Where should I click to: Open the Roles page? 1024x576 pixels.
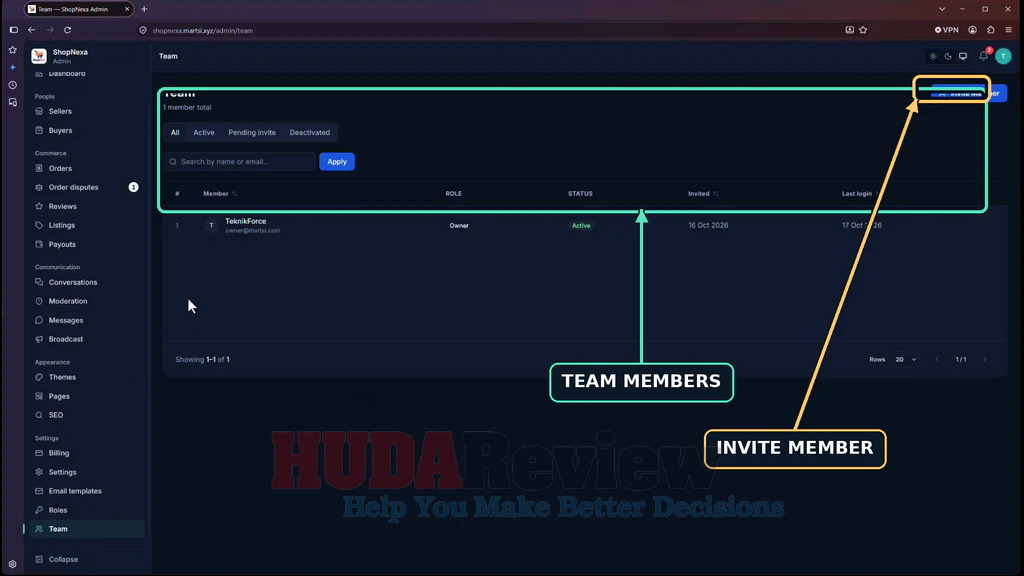pos(57,510)
